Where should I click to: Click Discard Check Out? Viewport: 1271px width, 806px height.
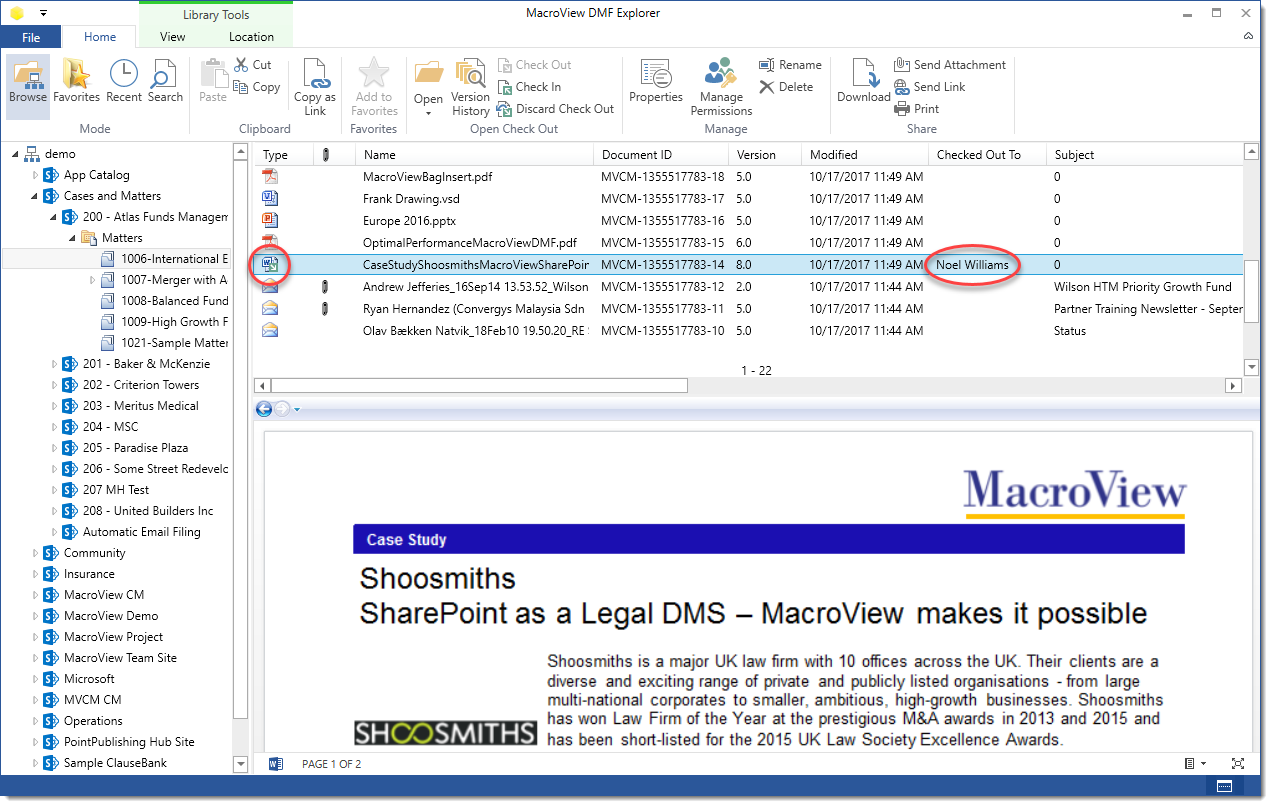pyautogui.click(x=555, y=109)
